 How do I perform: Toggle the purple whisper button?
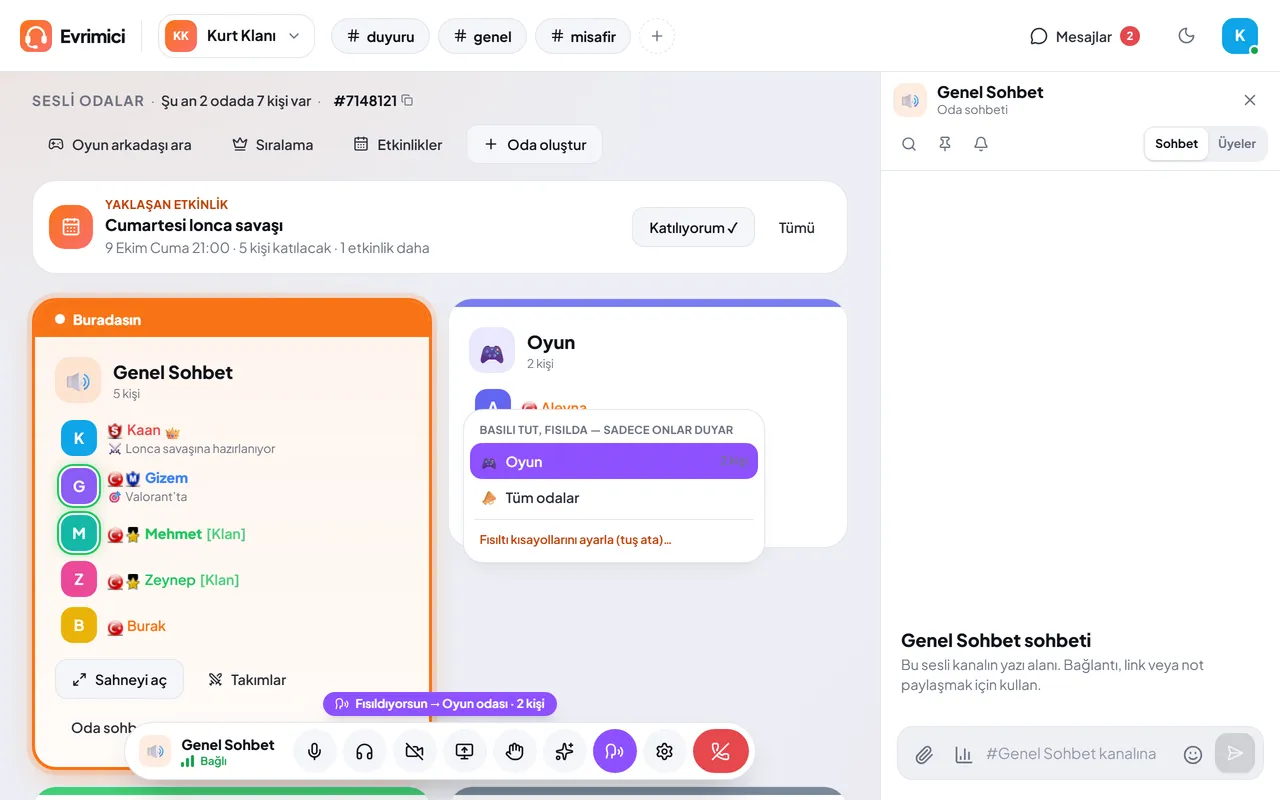(615, 751)
